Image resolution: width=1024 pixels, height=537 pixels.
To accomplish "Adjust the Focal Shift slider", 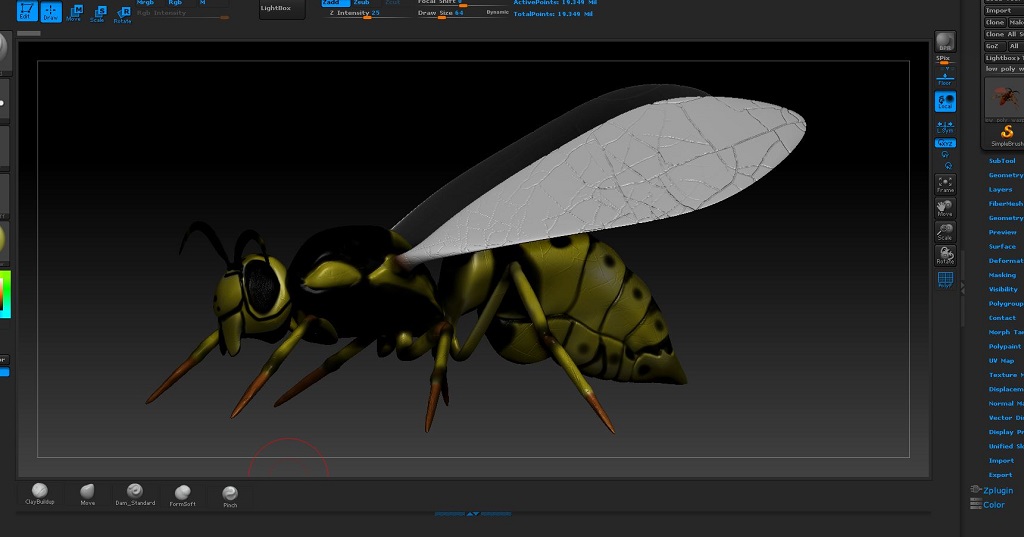I will (461, 3).
